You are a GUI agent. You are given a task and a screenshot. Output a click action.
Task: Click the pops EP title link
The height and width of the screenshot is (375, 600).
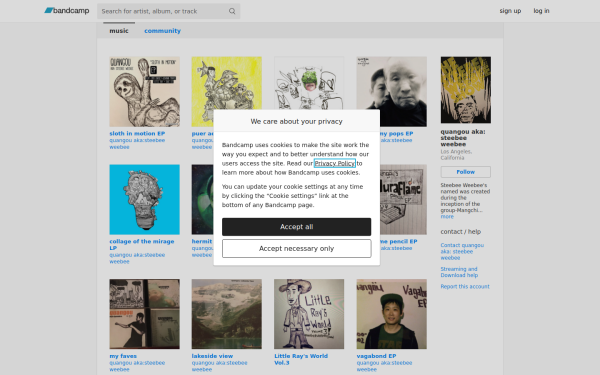pyautogui.click(x=396, y=133)
